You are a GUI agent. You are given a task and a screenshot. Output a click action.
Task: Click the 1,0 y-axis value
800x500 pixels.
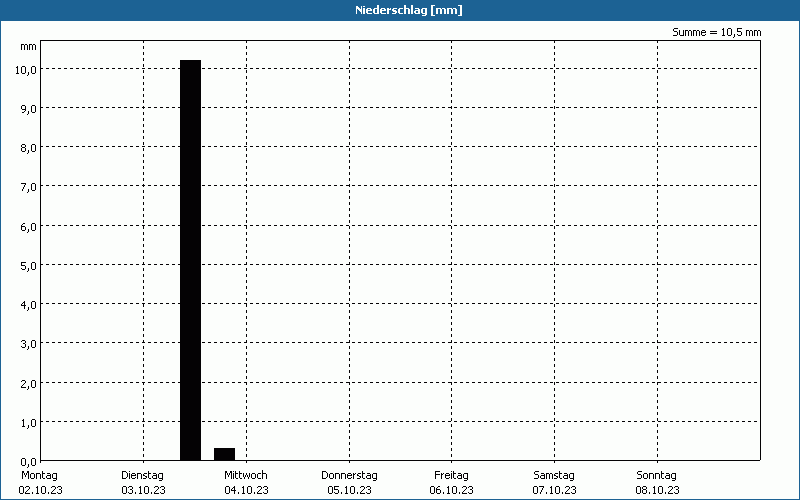click(29, 423)
